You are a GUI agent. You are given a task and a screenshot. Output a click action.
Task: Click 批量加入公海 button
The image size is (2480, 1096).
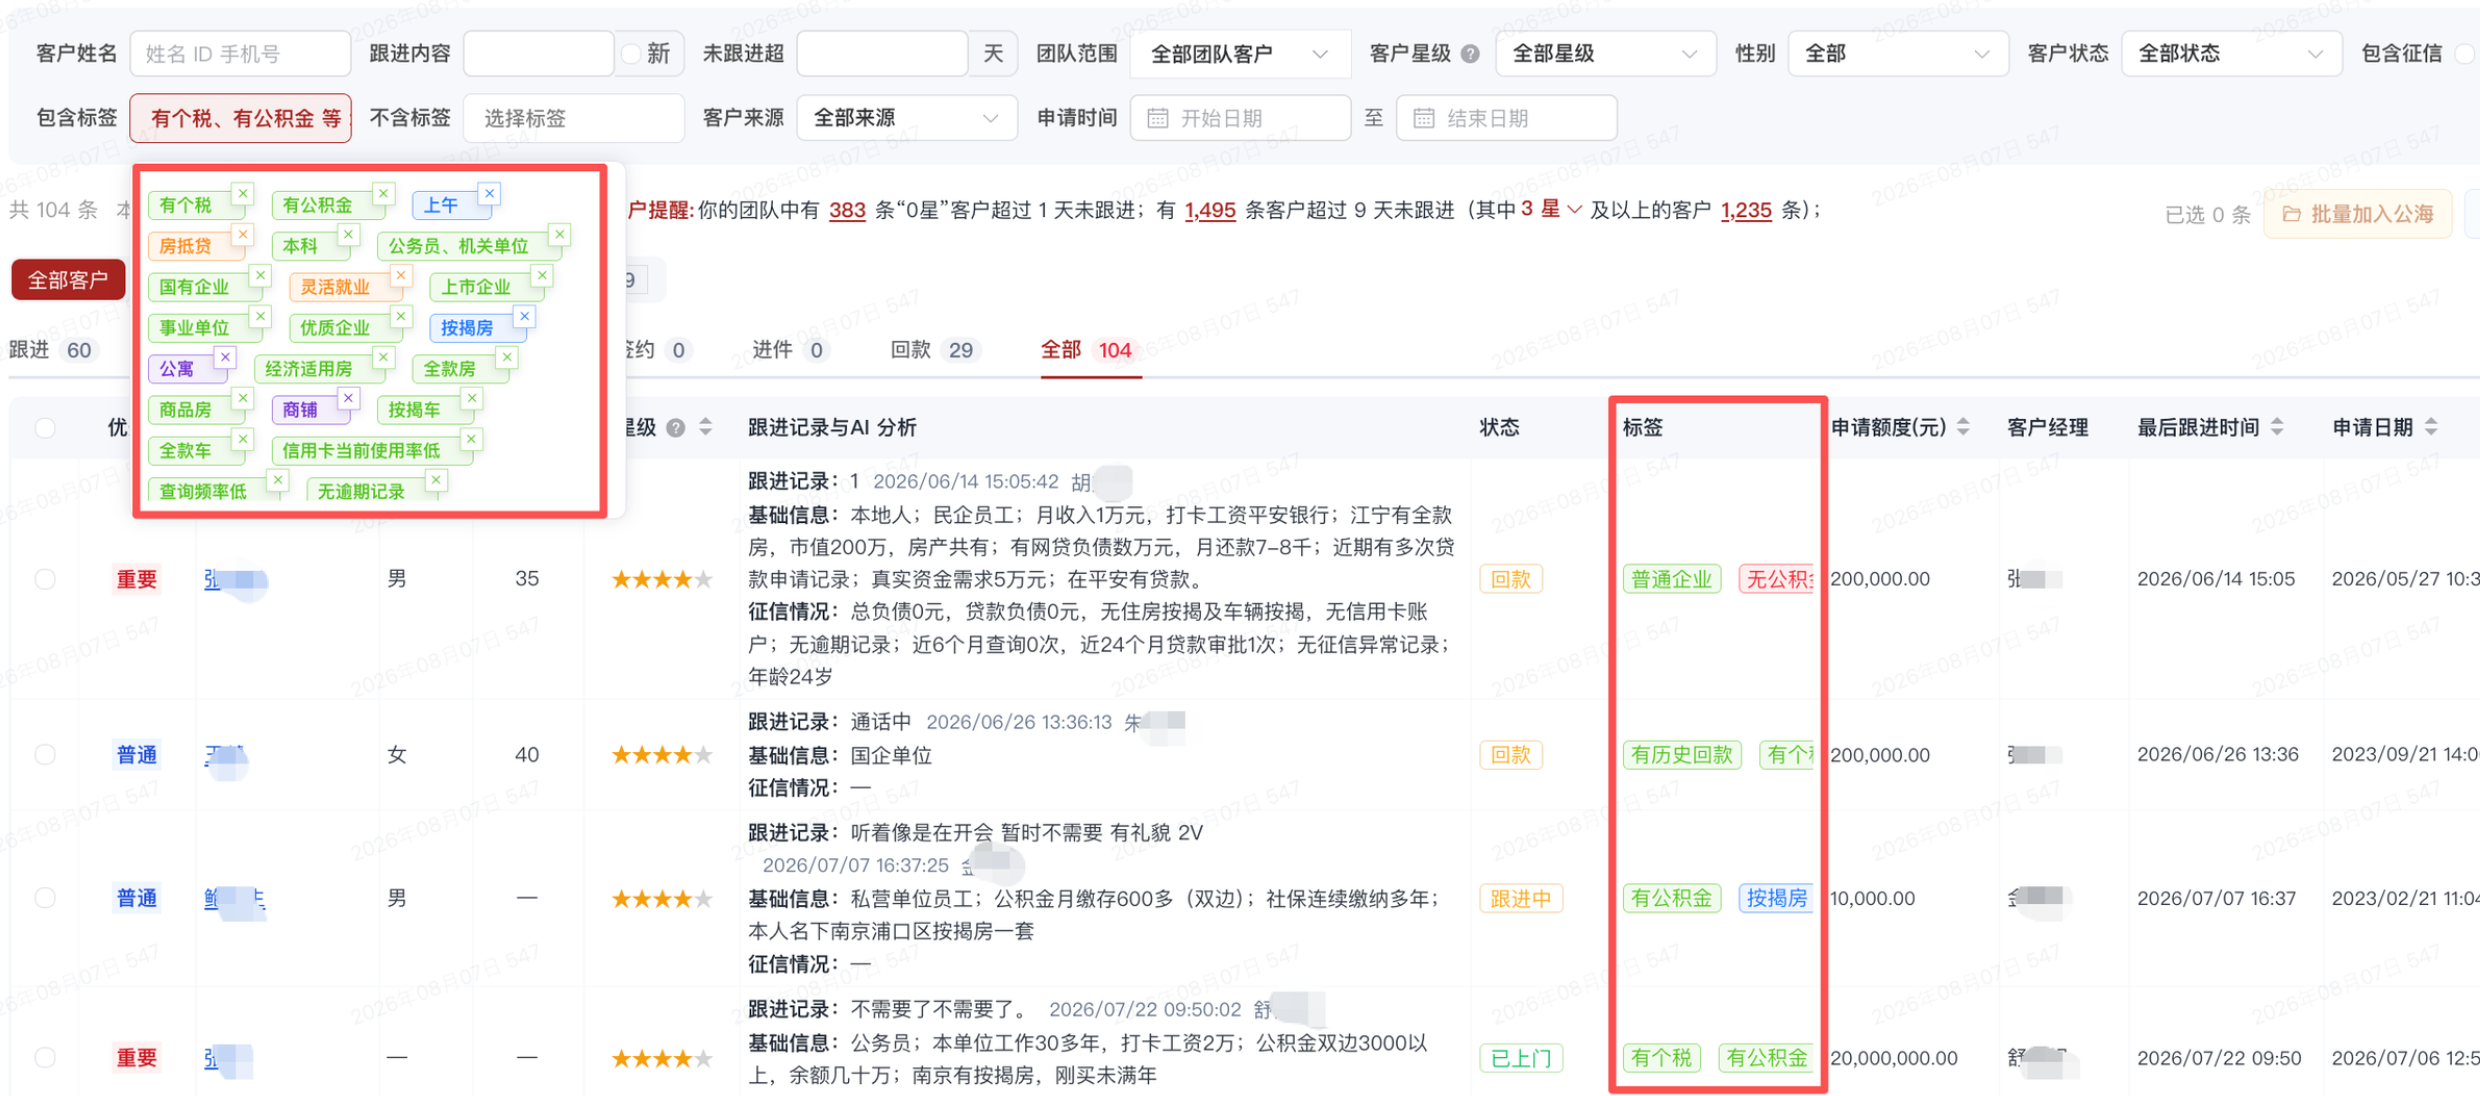(2358, 214)
